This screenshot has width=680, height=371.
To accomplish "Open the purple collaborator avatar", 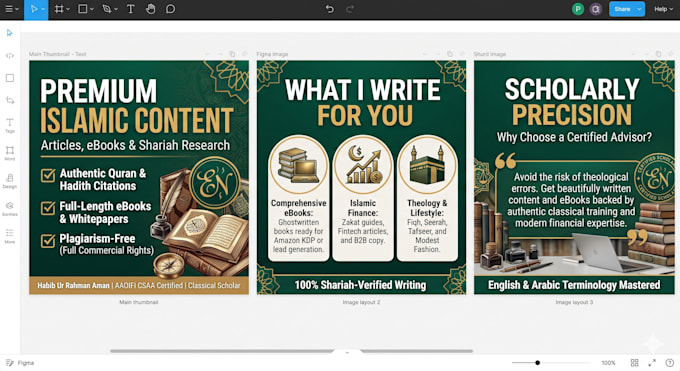I will [x=596, y=9].
